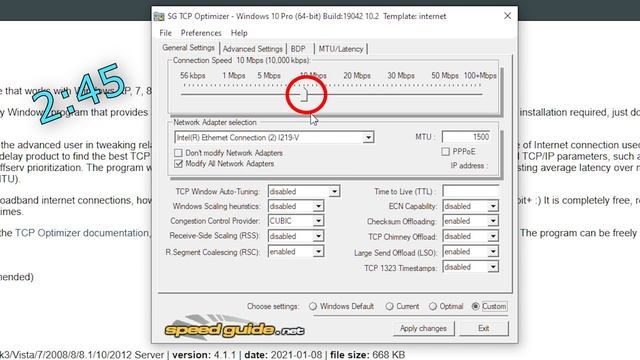Open the Help menu
The width and height of the screenshot is (640, 360).
(x=239, y=33)
